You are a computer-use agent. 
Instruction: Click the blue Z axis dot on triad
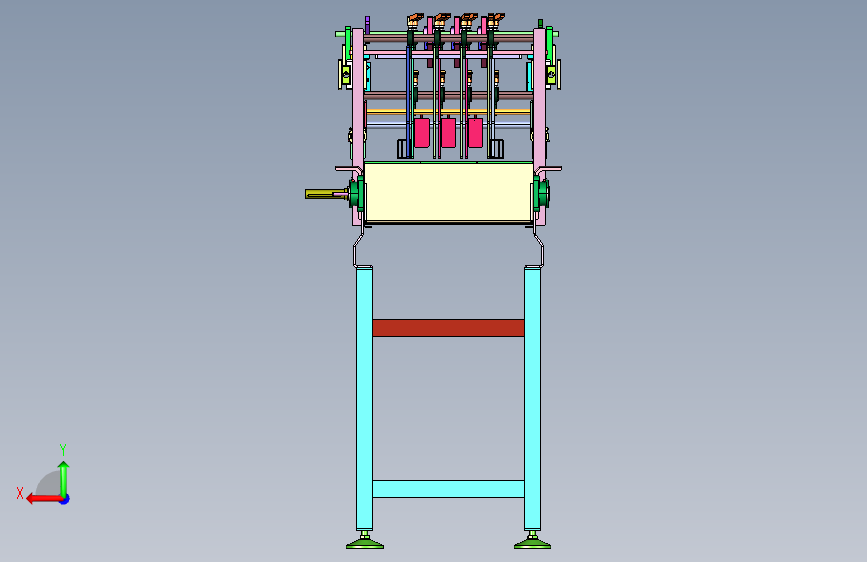65,500
